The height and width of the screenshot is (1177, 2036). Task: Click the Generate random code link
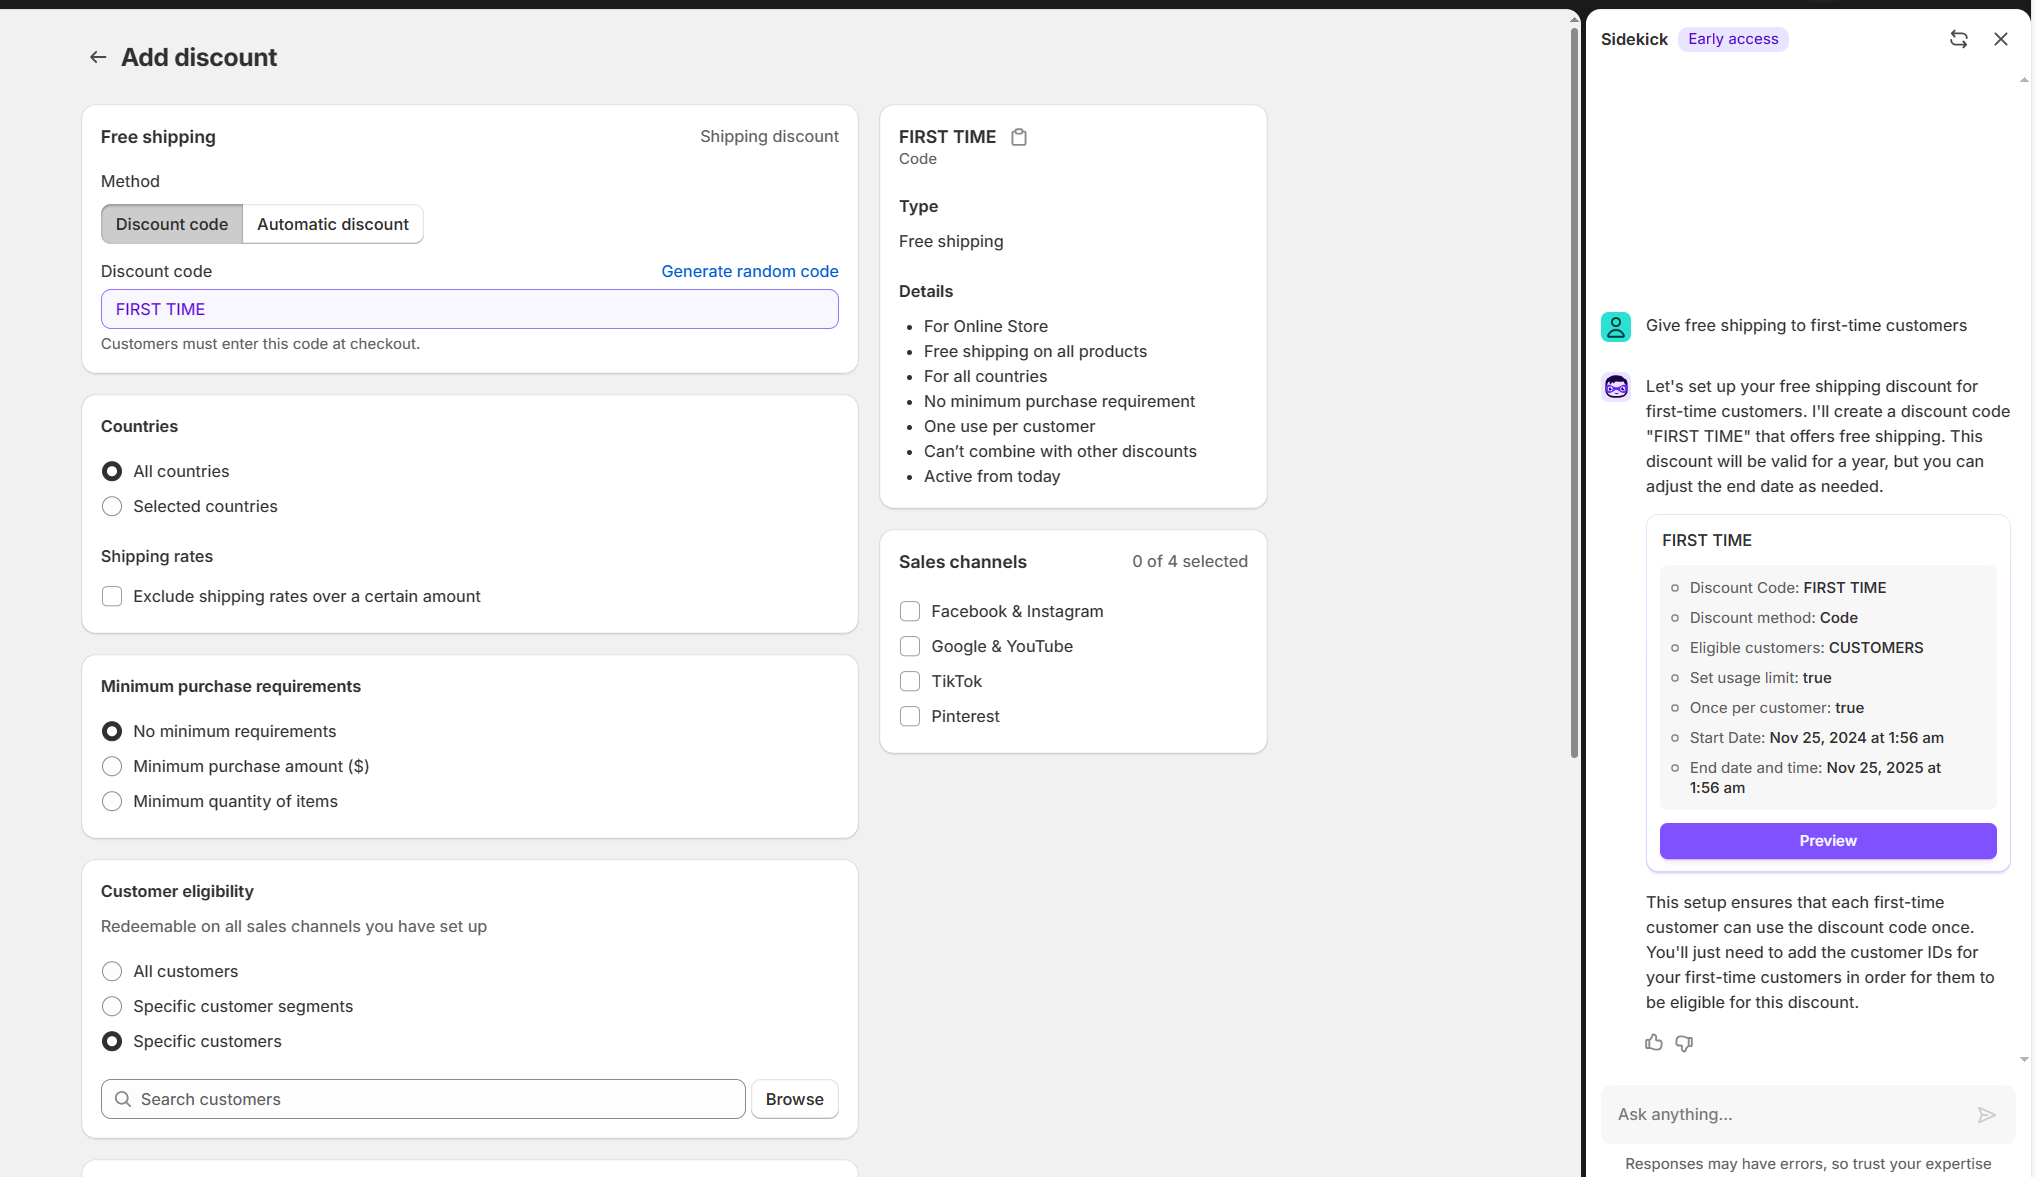tap(749, 271)
